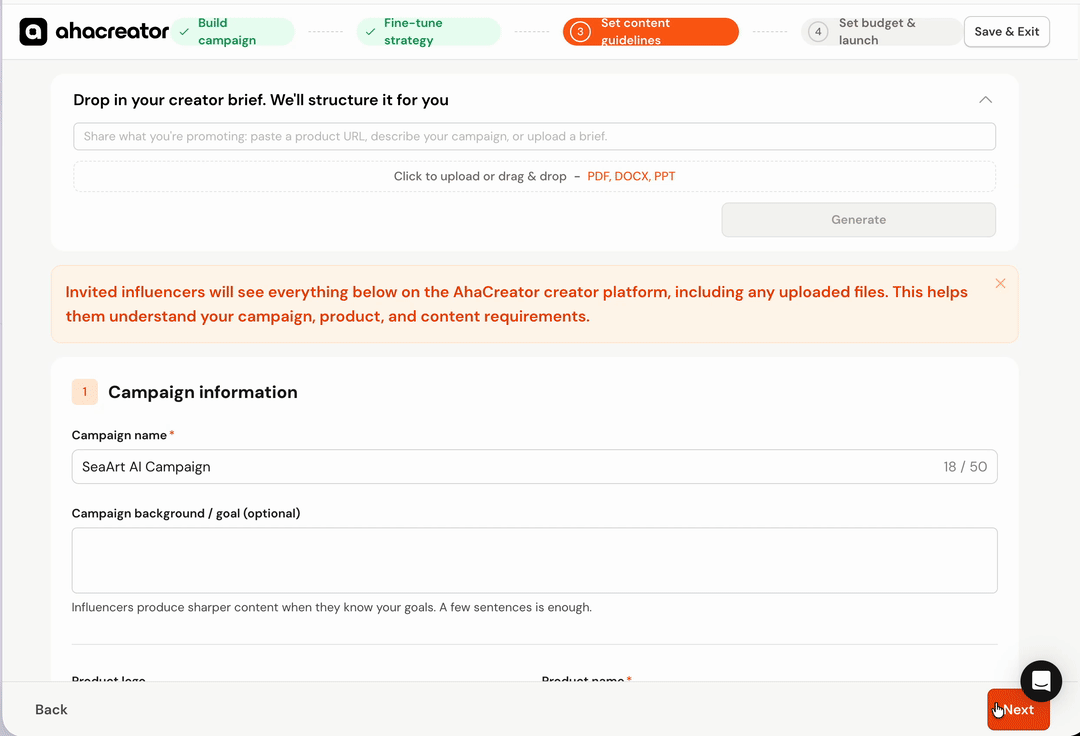Screen dimensions: 1080x736
Task: Click 'PDF, DOCX, PPT' file types text
Action: [x=631, y=176]
